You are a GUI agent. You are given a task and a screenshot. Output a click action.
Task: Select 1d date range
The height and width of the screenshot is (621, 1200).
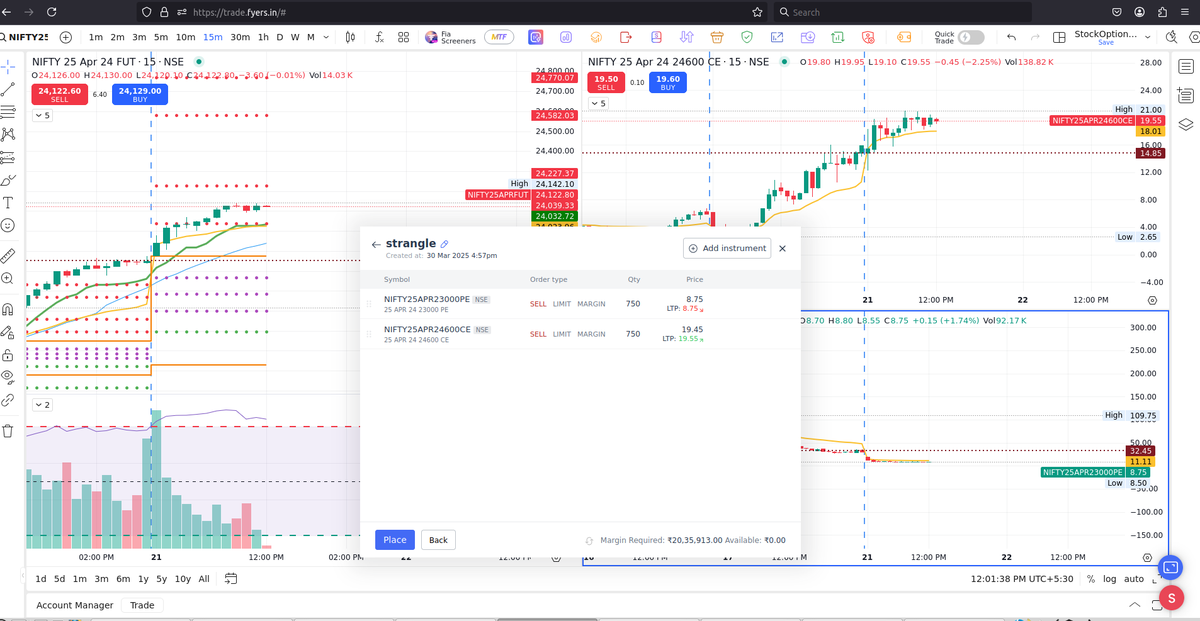40,579
